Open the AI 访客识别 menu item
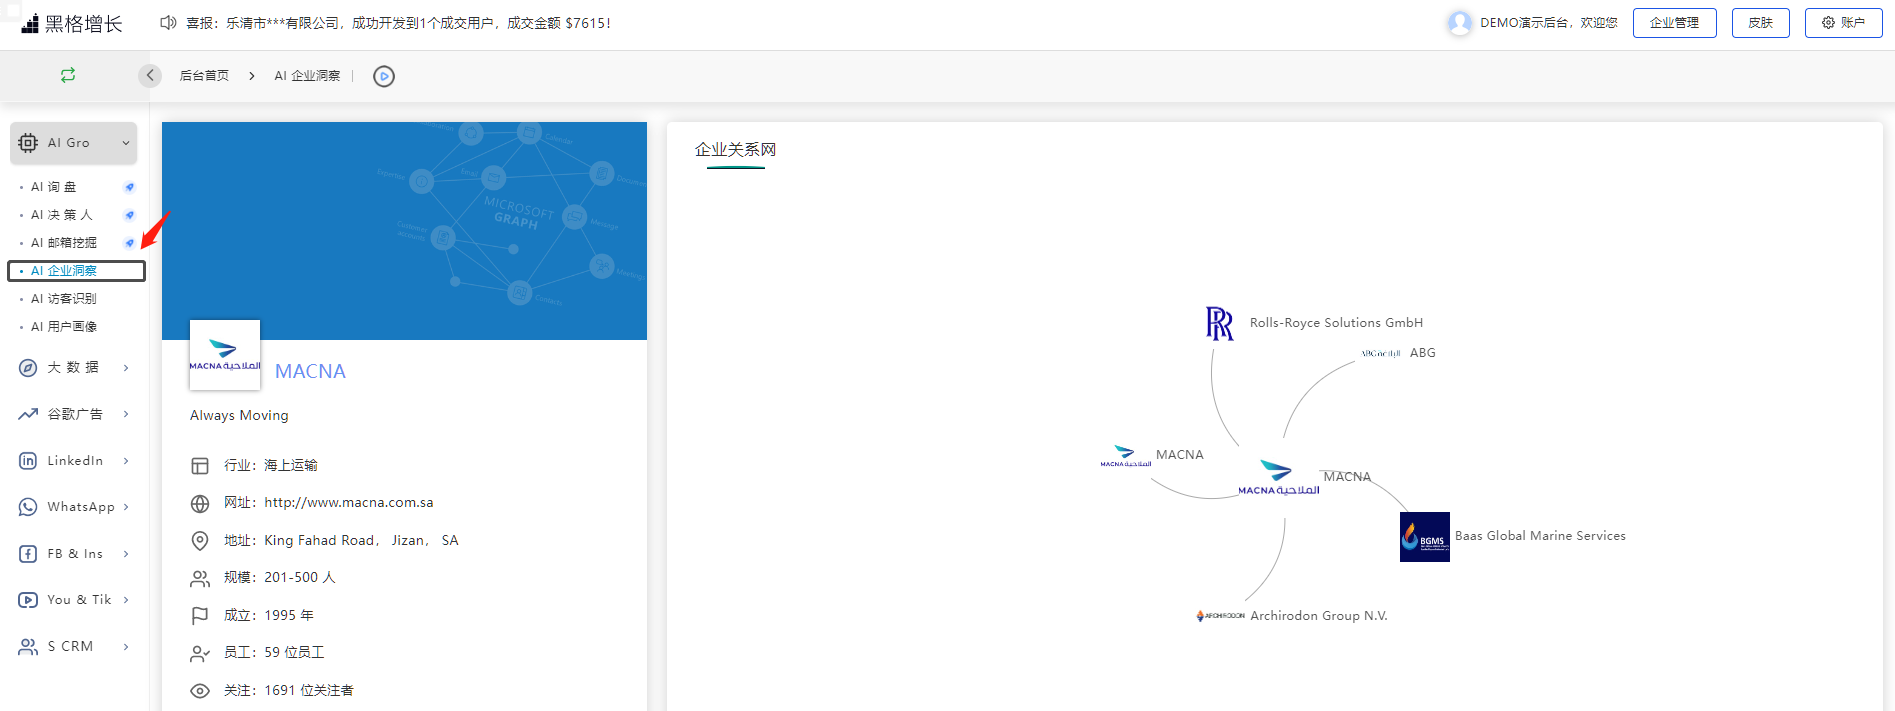The image size is (1895, 711). pos(64,299)
